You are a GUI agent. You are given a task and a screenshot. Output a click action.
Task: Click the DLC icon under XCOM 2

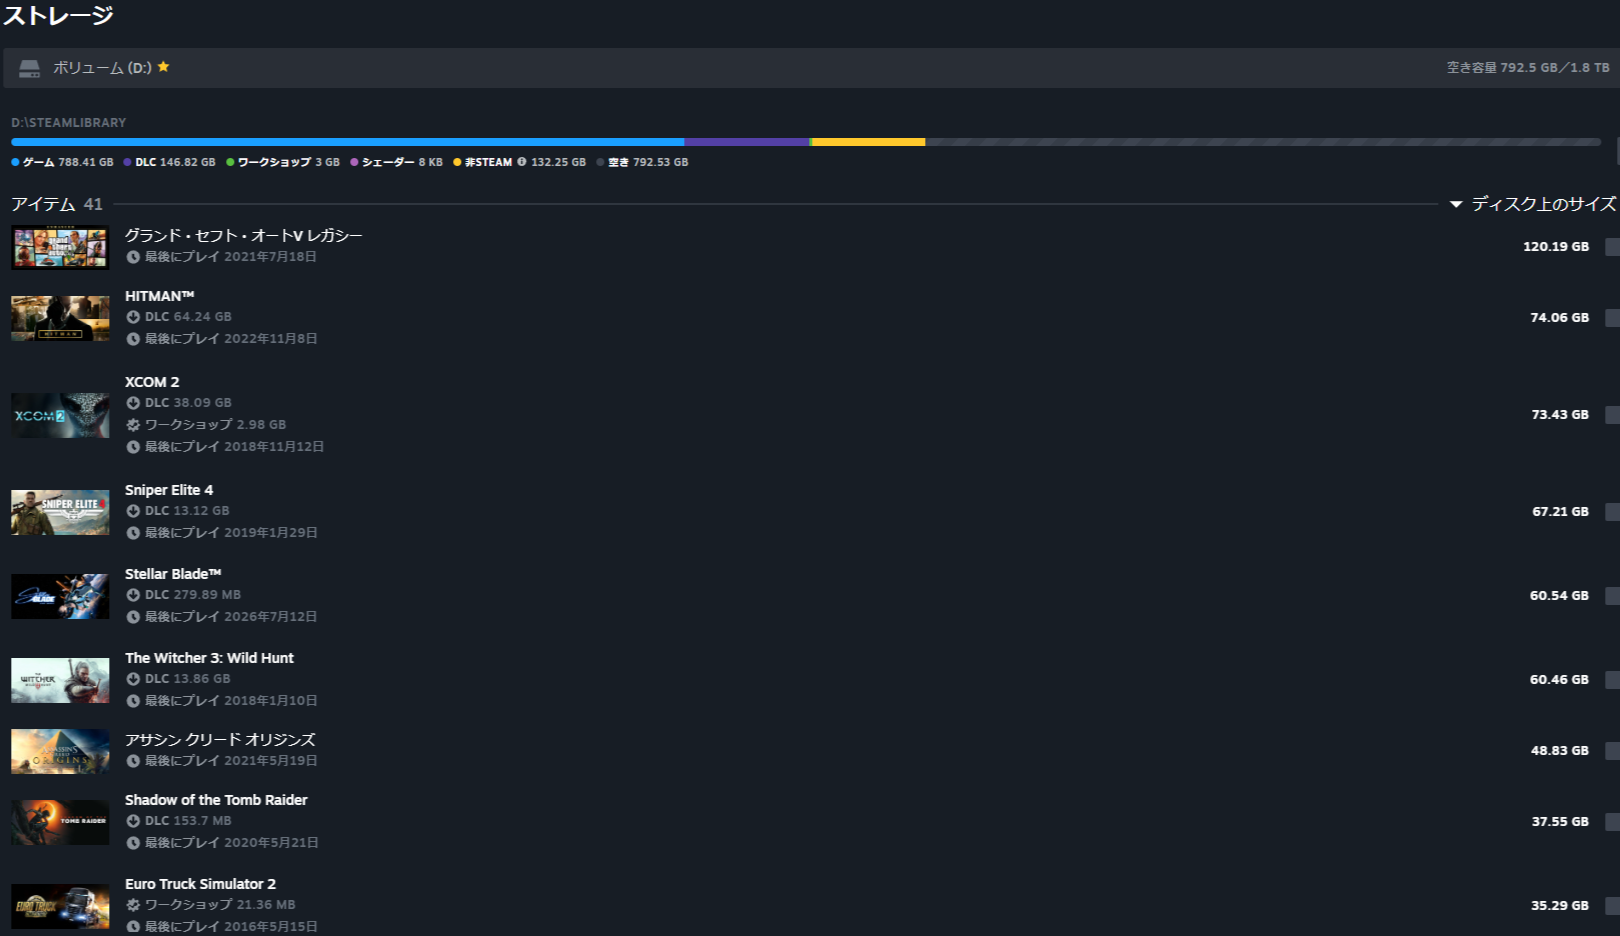(133, 403)
